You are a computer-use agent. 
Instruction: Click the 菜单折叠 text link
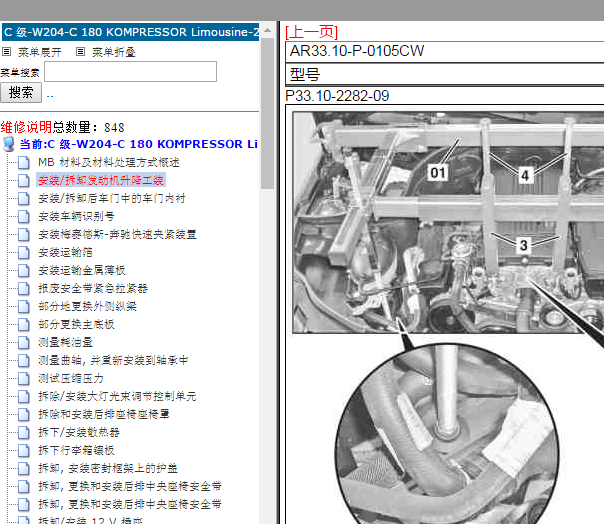[114, 52]
